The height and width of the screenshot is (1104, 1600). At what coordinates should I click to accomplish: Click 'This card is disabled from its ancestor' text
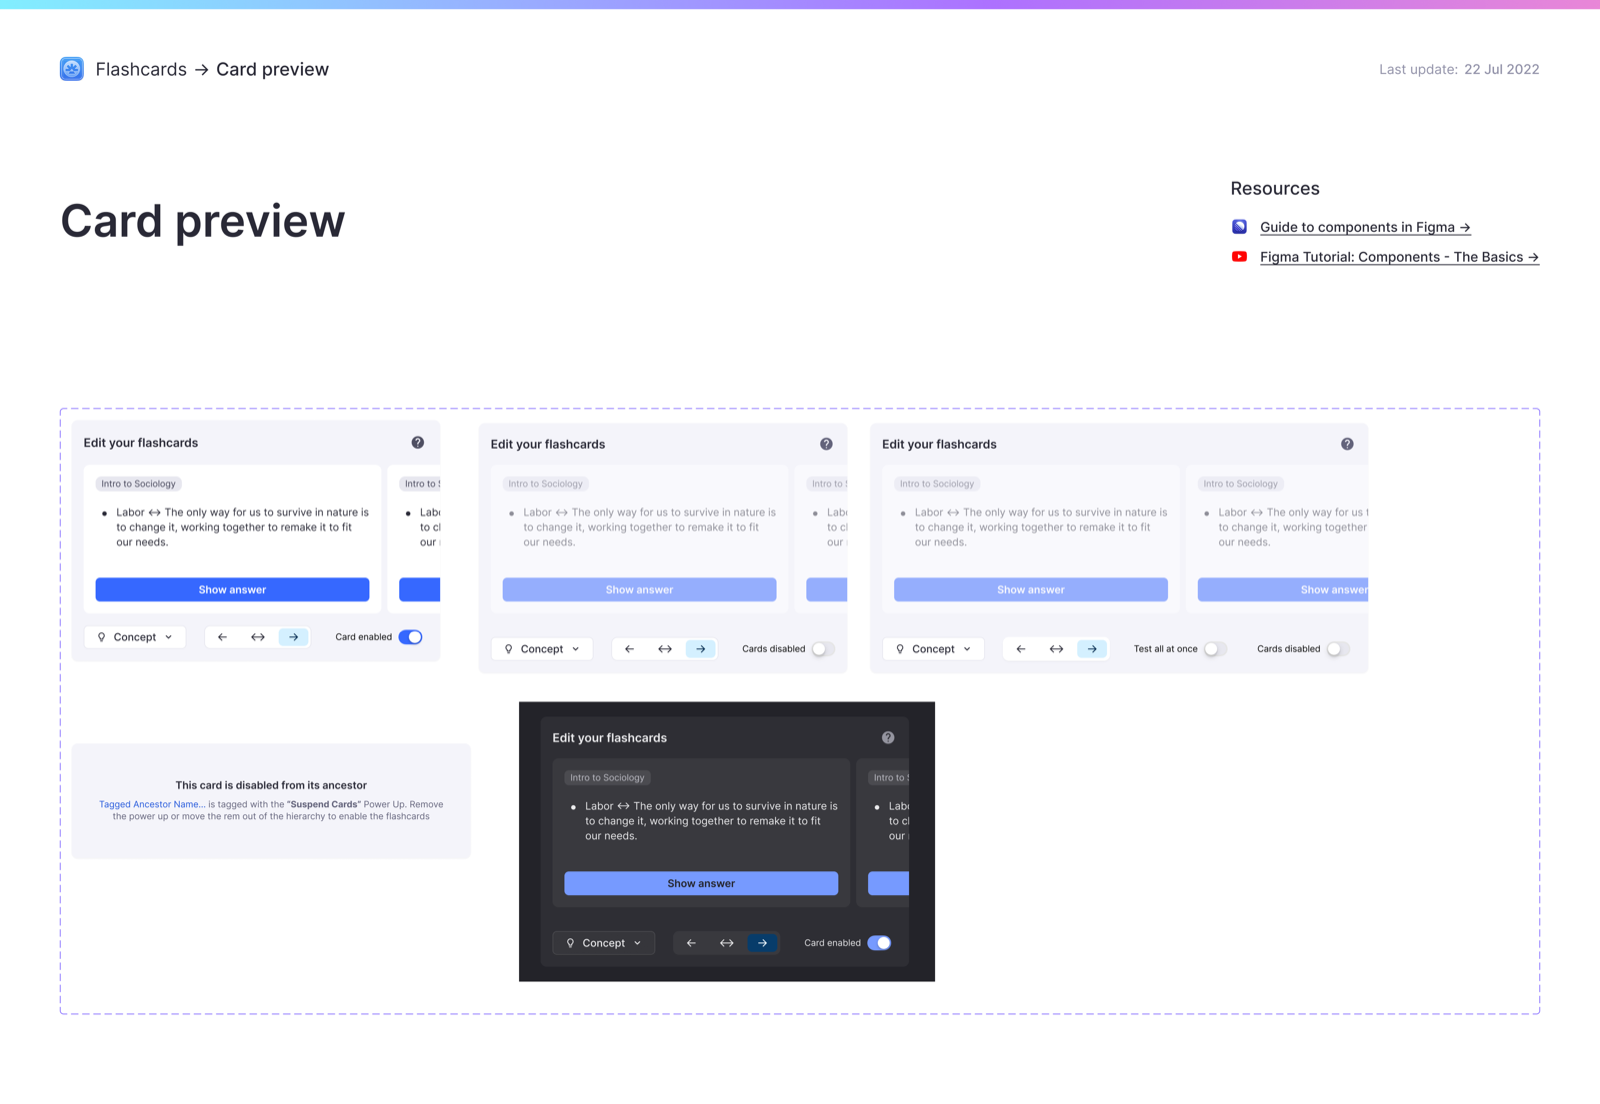(271, 785)
